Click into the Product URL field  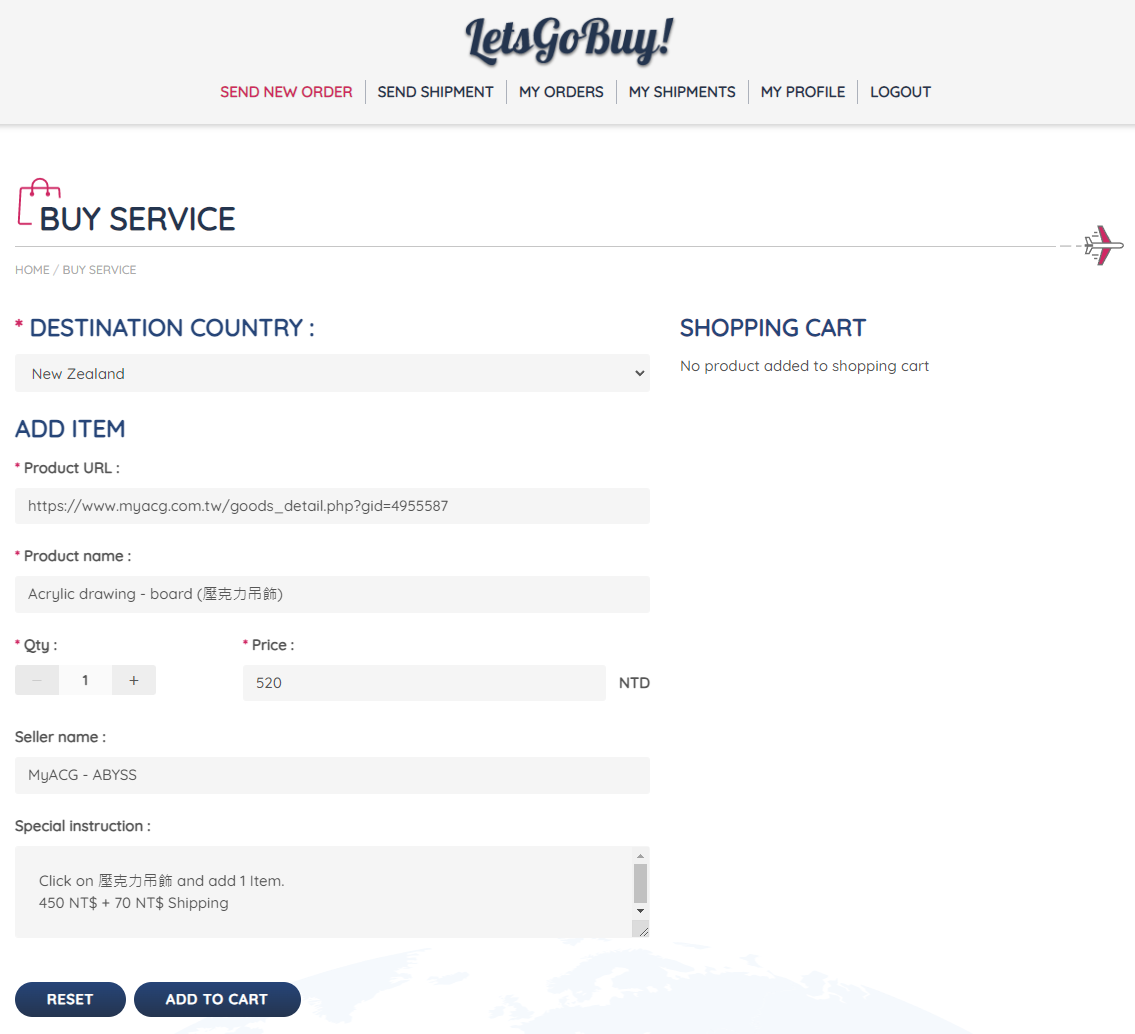tap(332, 506)
